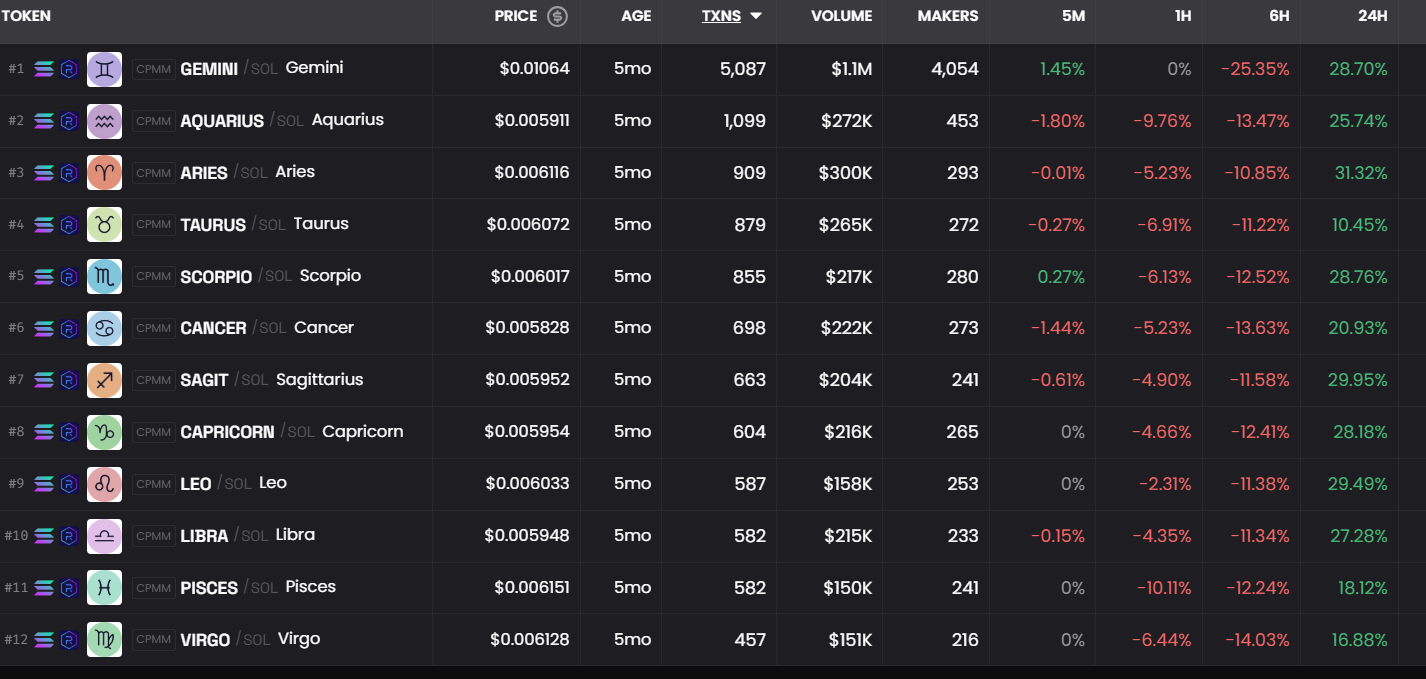Click the Aries ram symbol icon
Screen dimensions: 1426x679
[x=104, y=173]
